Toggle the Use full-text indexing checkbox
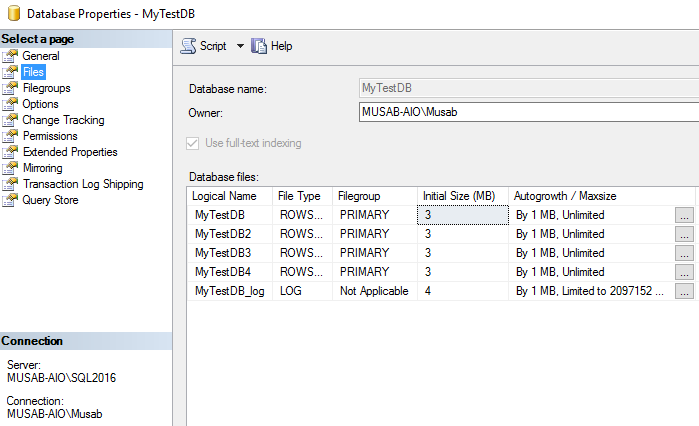Screen dimensions: 699x426 pos(194,143)
